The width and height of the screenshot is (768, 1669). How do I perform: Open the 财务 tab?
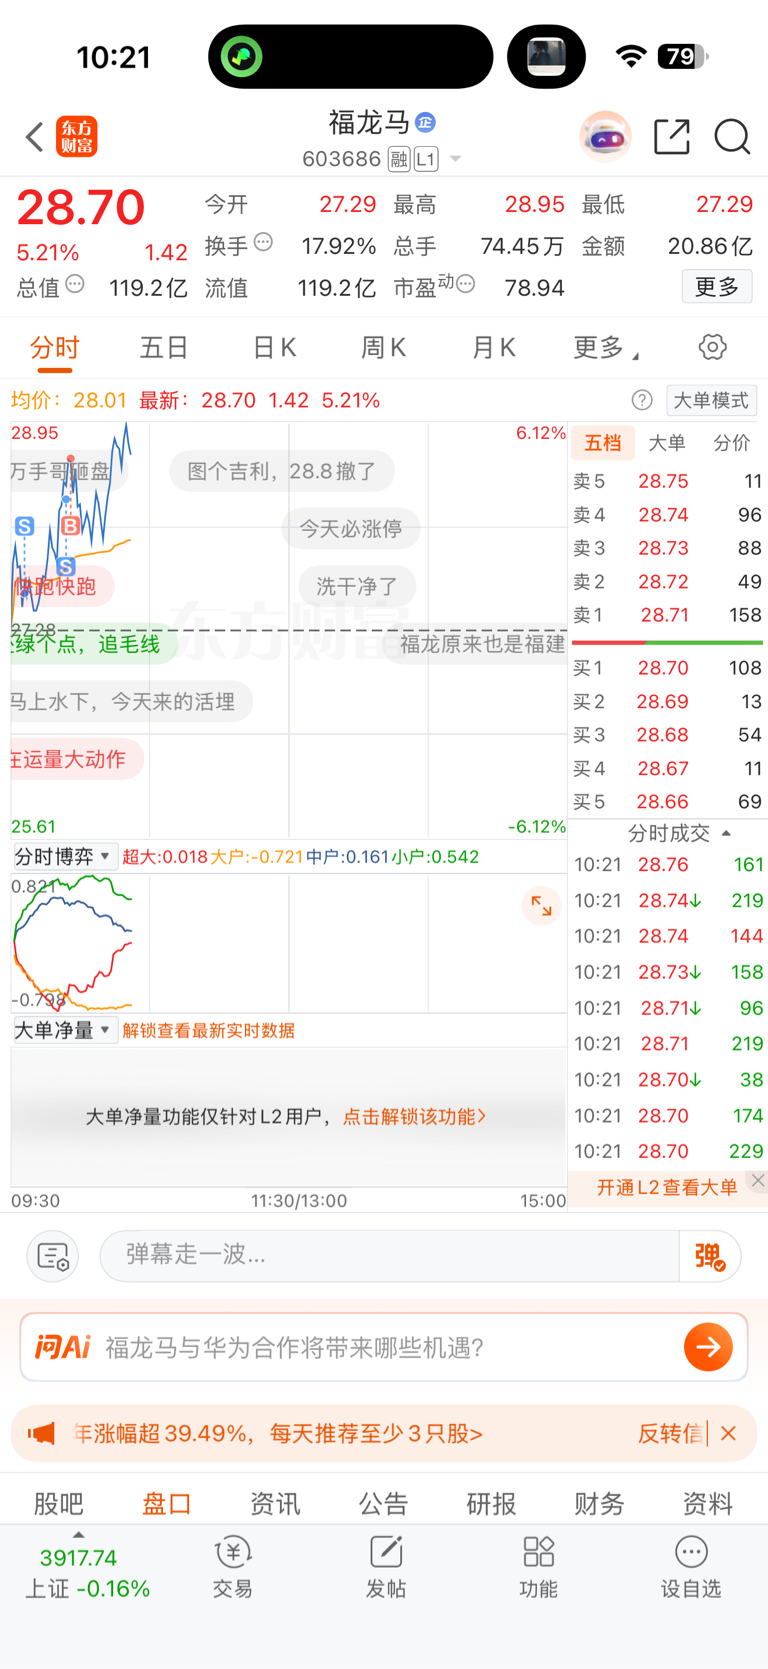click(599, 1503)
